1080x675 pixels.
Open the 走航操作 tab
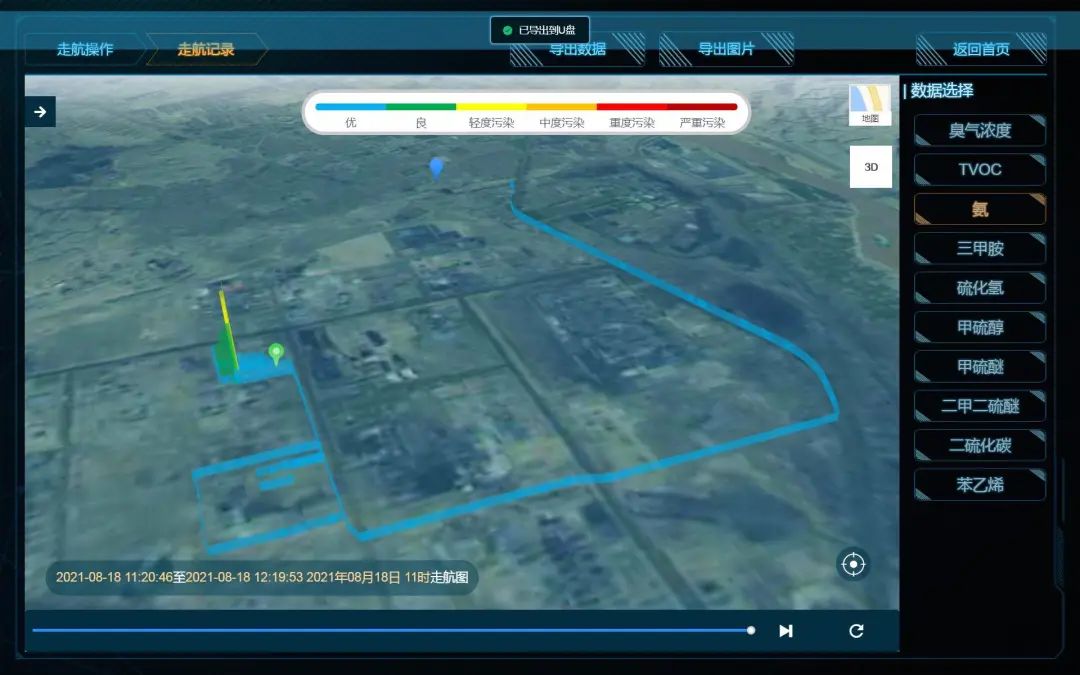click(85, 49)
